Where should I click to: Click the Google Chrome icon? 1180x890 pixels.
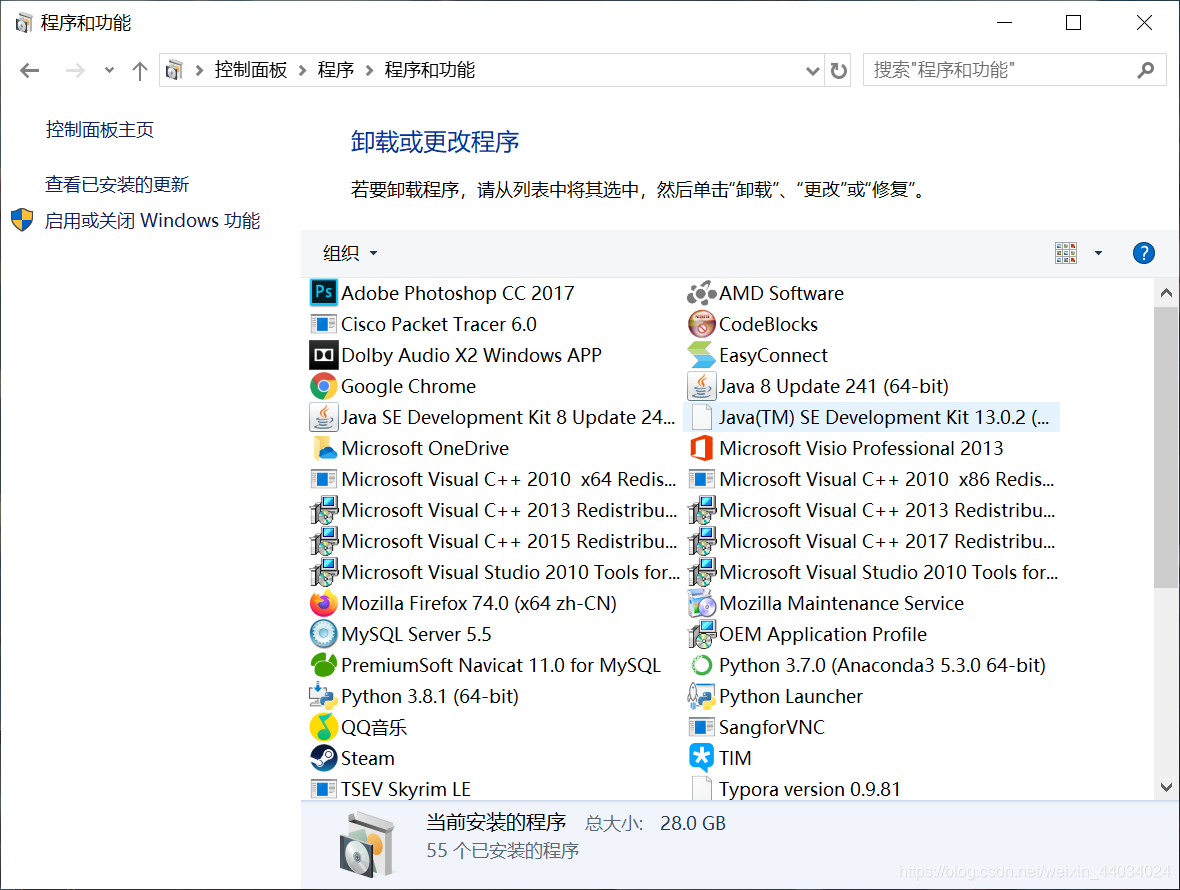click(324, 386)
